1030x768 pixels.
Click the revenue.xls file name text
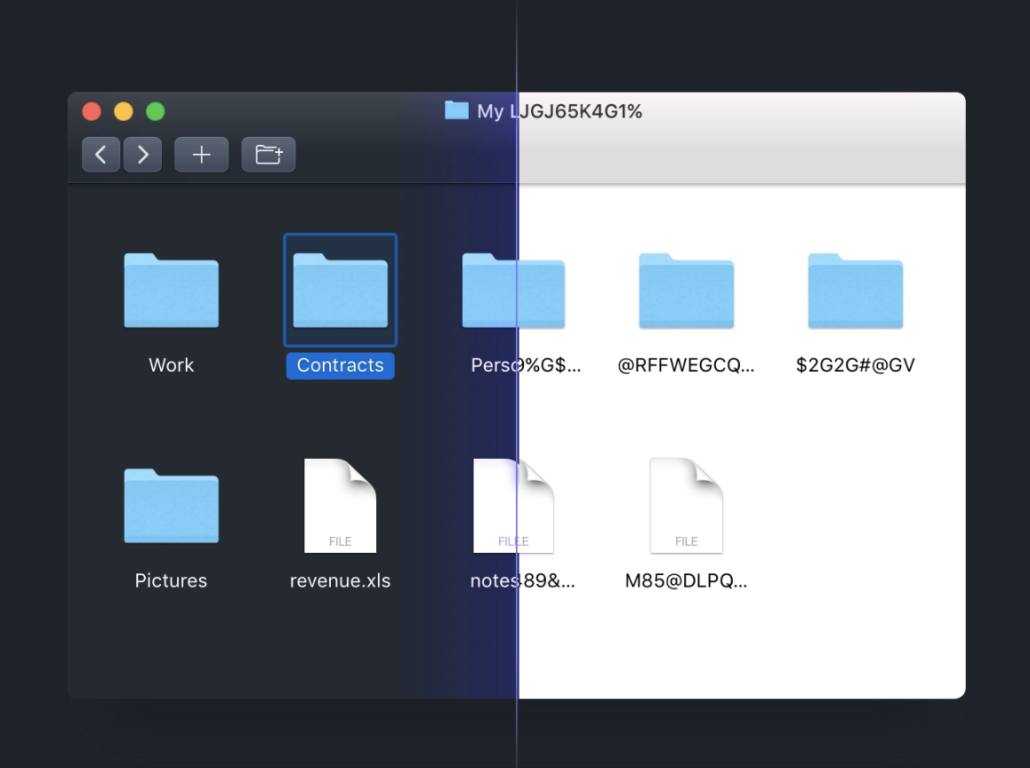pyautogui.click(x=340, y=581)
